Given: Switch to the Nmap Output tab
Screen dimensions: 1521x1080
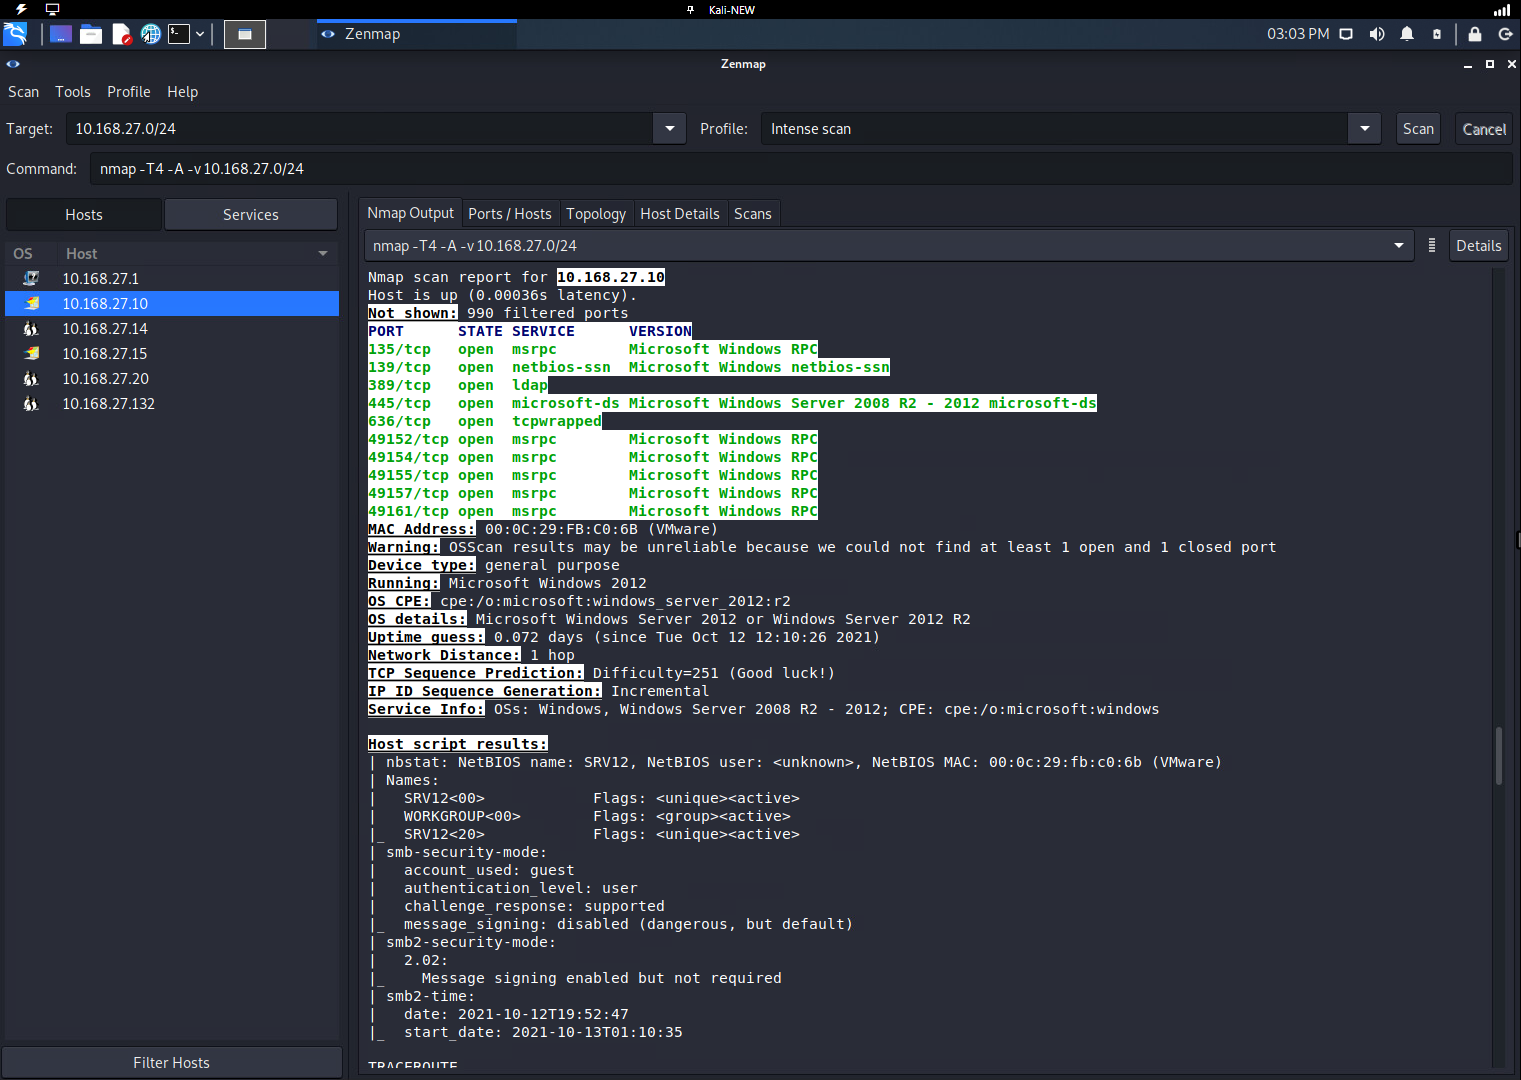Looking at the screenshot, I should (x=410, y=214).
